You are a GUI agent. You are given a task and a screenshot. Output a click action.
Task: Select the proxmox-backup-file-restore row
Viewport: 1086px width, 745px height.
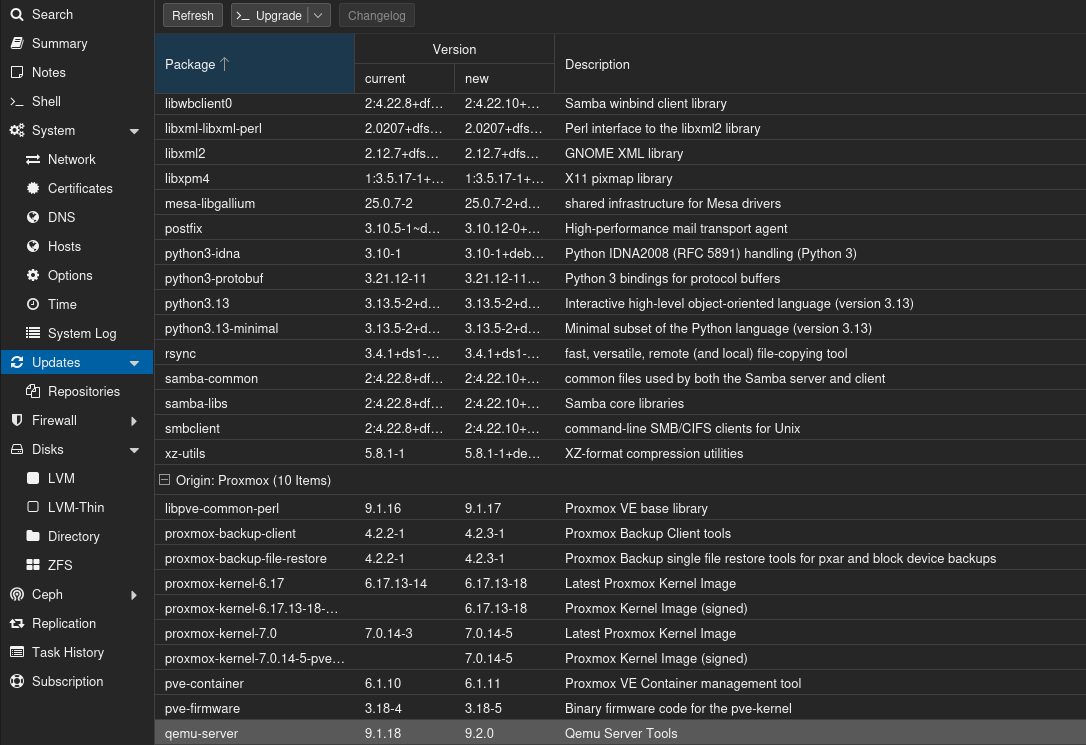620,558
